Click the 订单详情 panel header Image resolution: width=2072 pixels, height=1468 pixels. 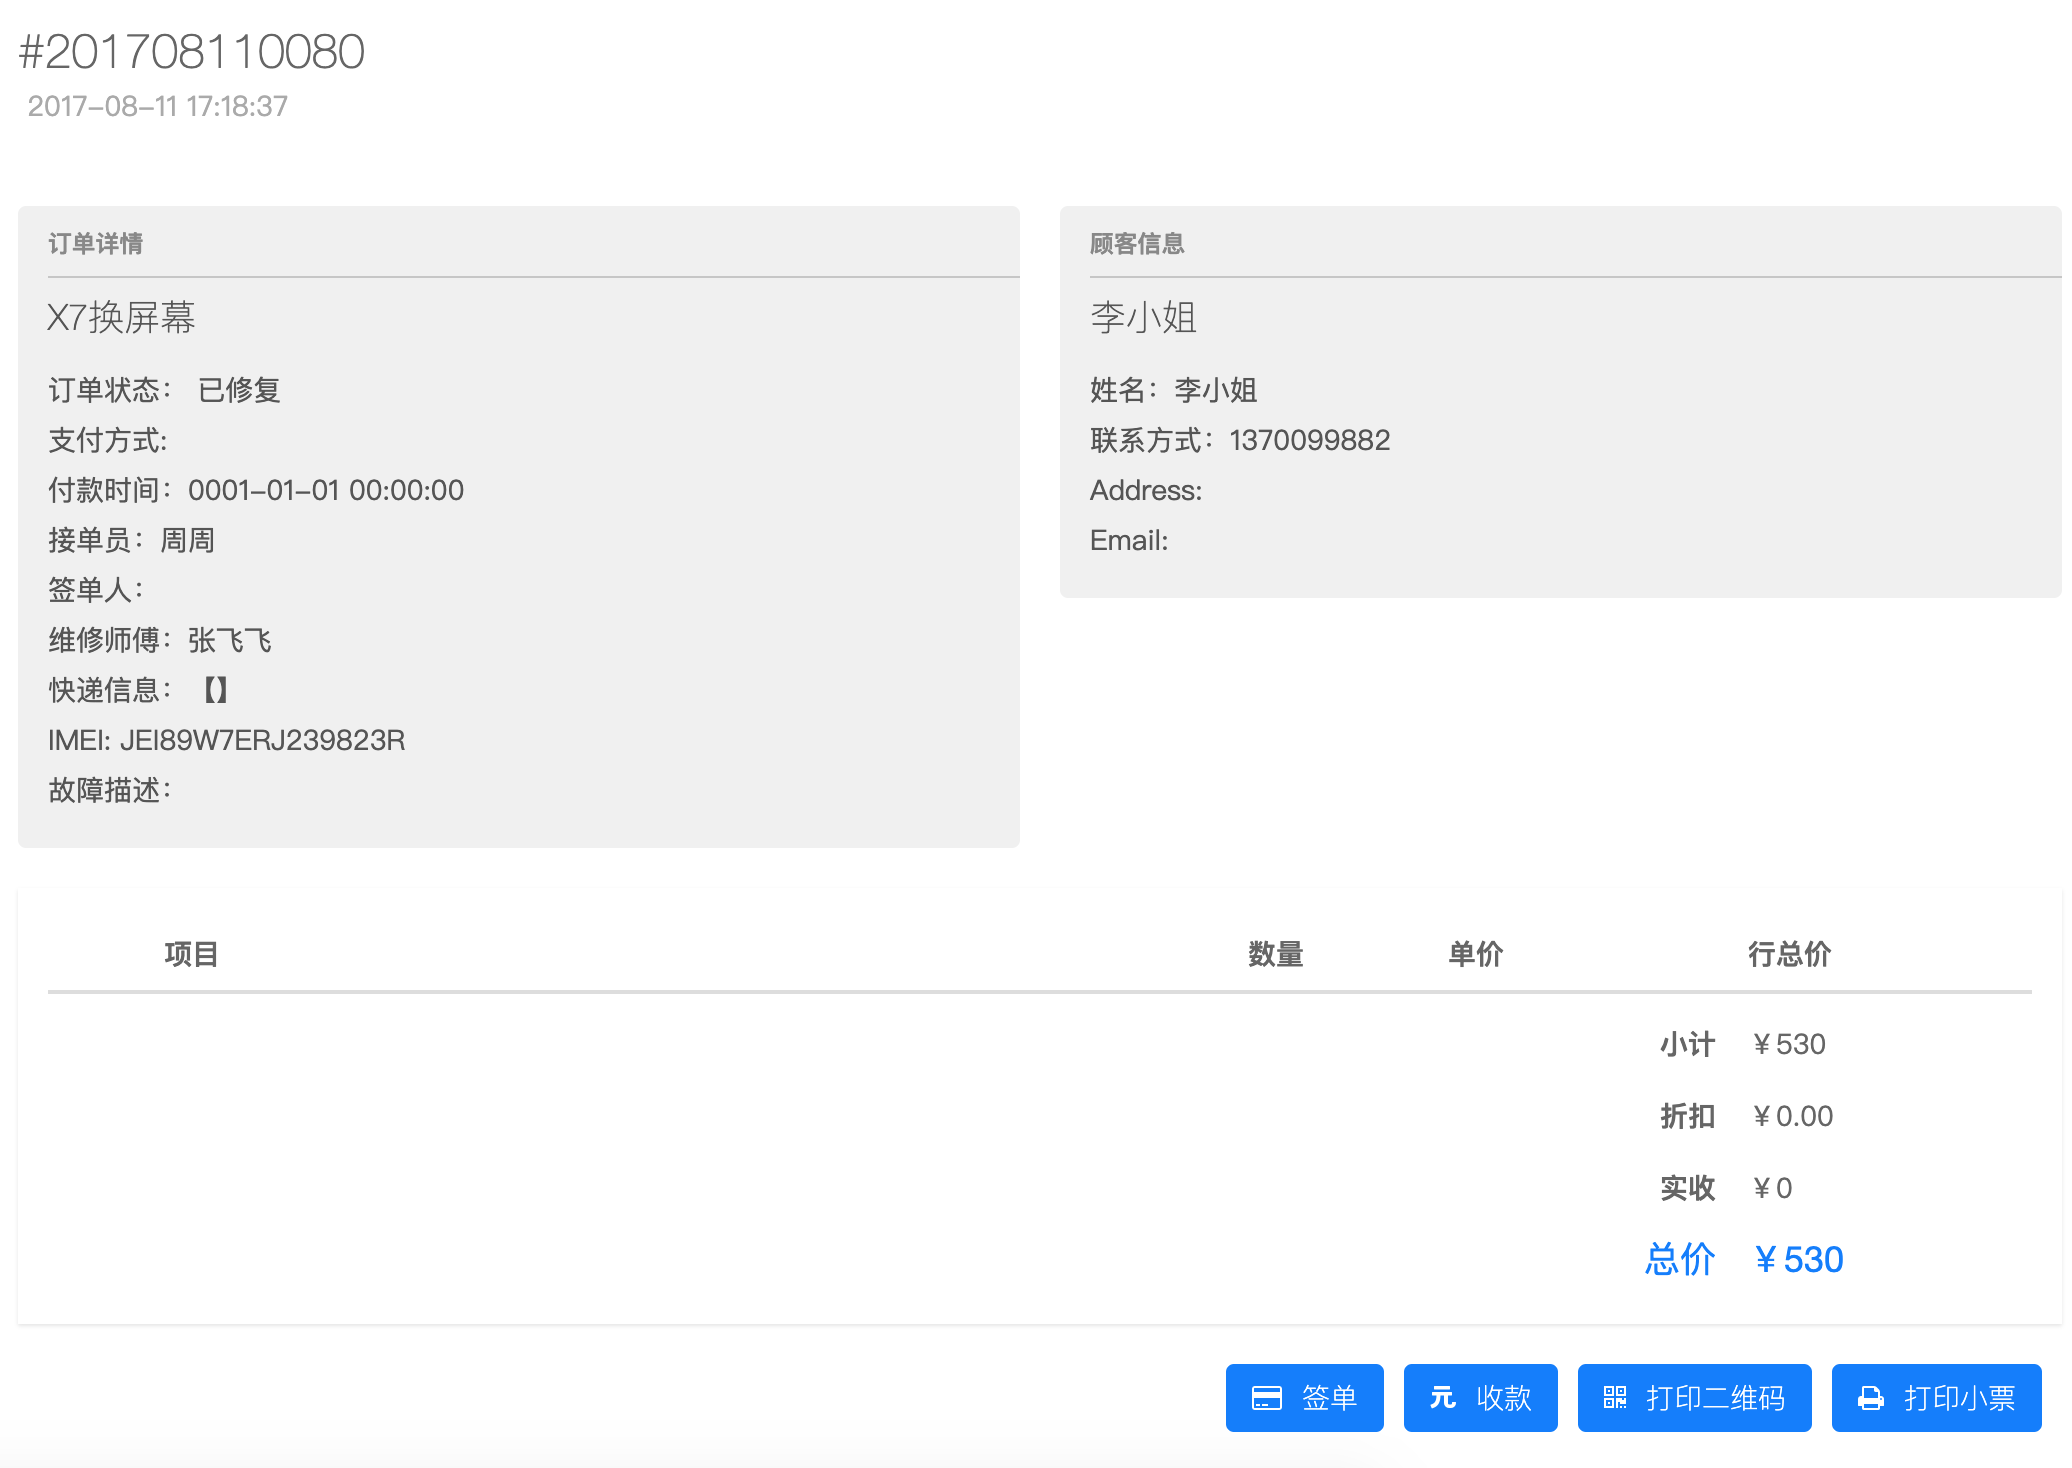(96, 243)
